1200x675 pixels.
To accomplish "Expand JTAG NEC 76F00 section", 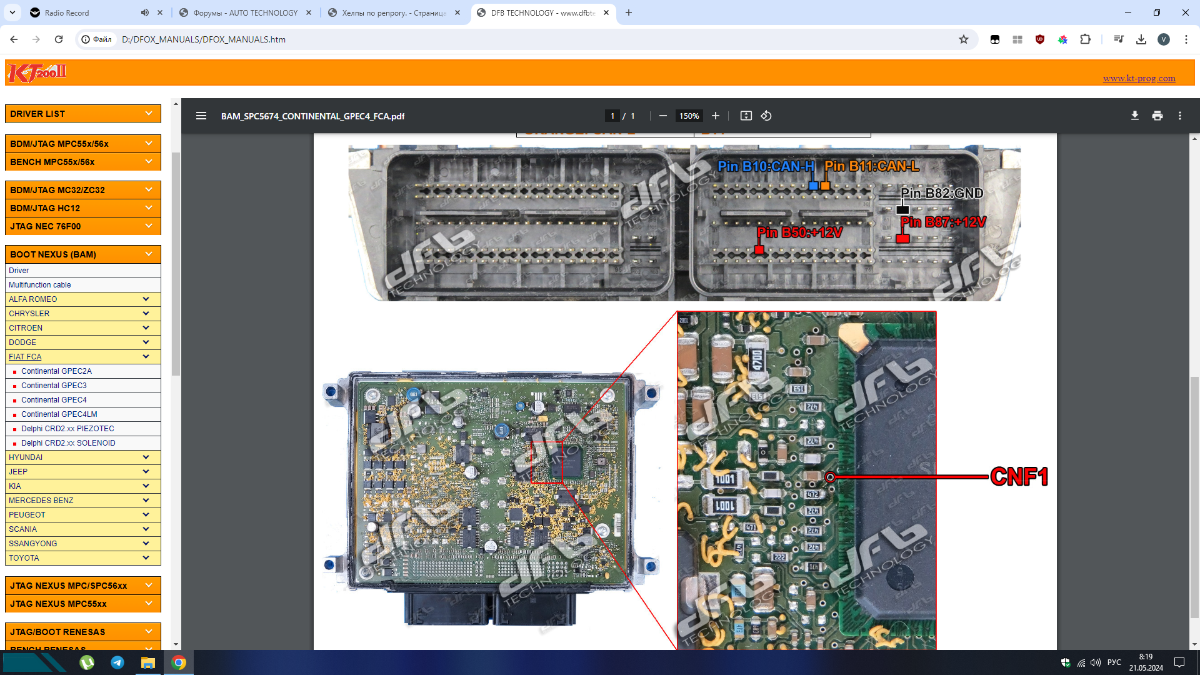I will [x=83, y=226].
